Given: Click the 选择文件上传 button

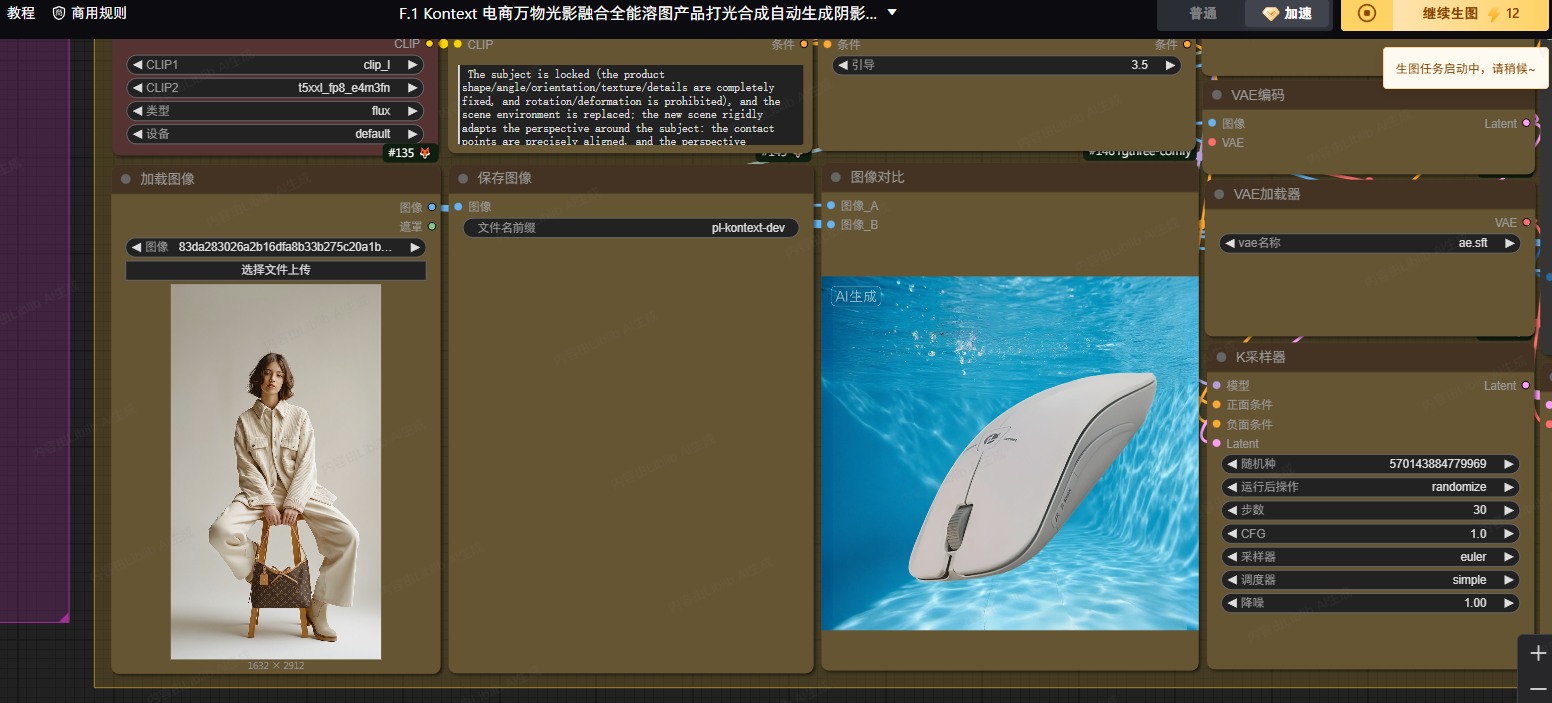Looking at the screenshot, I should 276,270.
